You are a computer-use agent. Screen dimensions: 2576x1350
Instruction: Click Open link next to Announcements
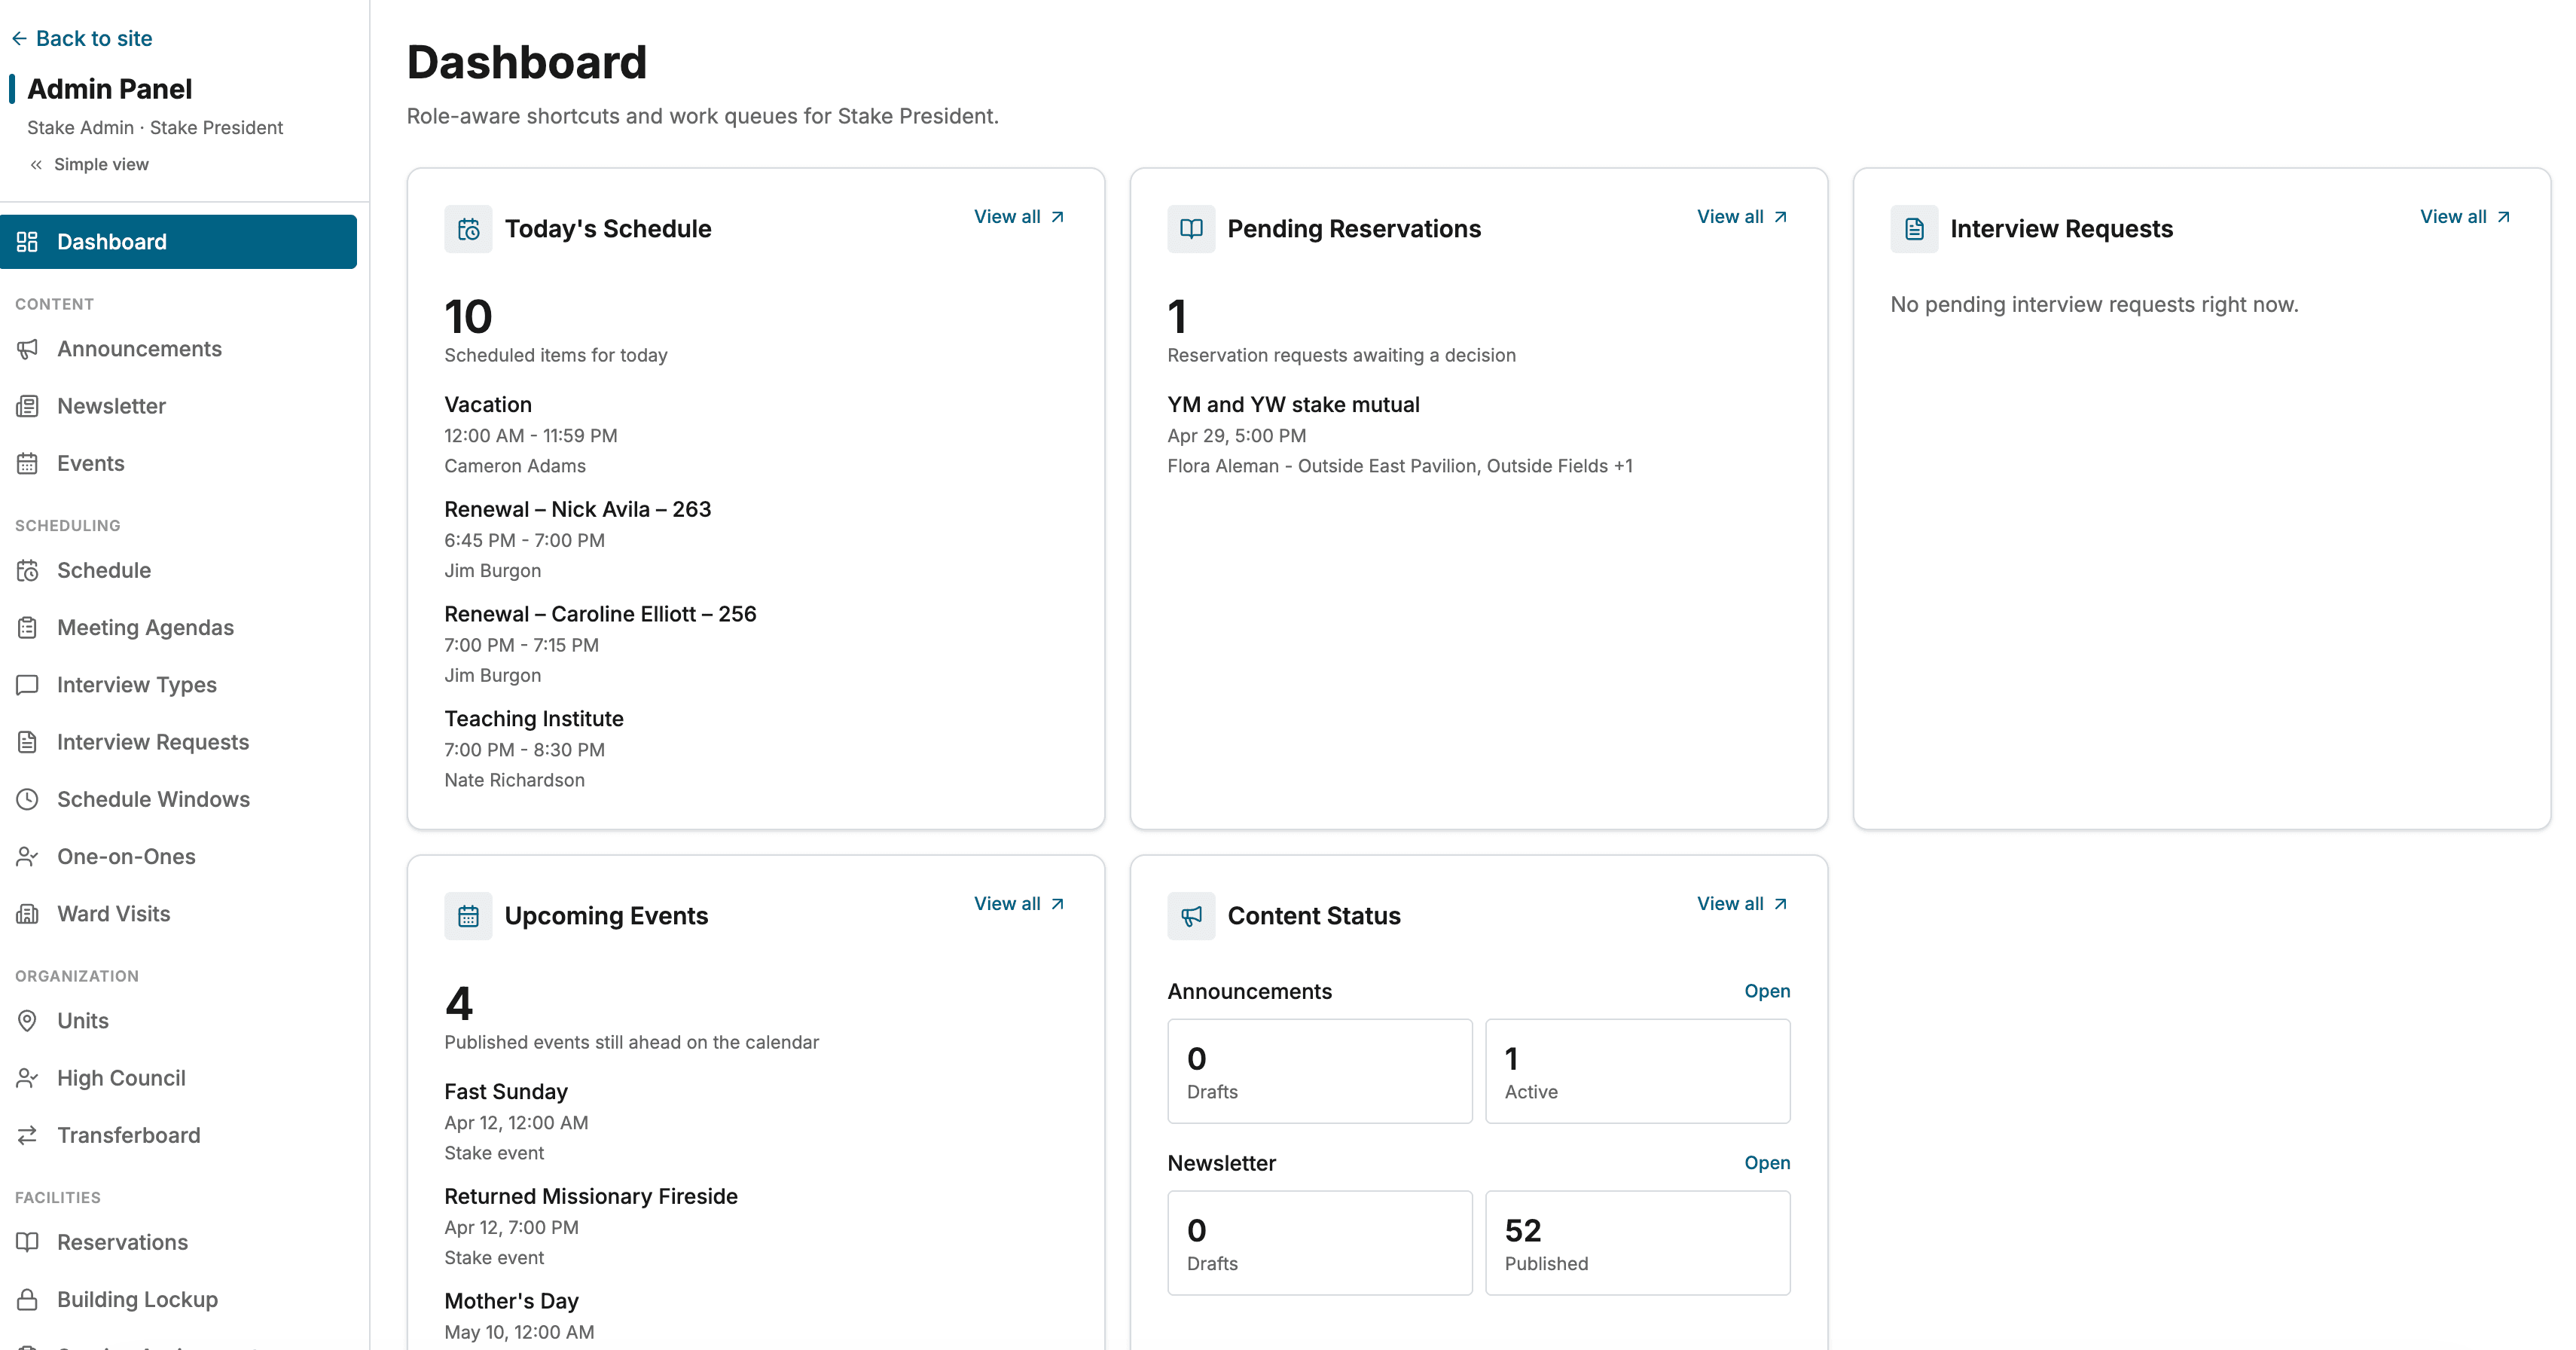[x=1767, y=991]
